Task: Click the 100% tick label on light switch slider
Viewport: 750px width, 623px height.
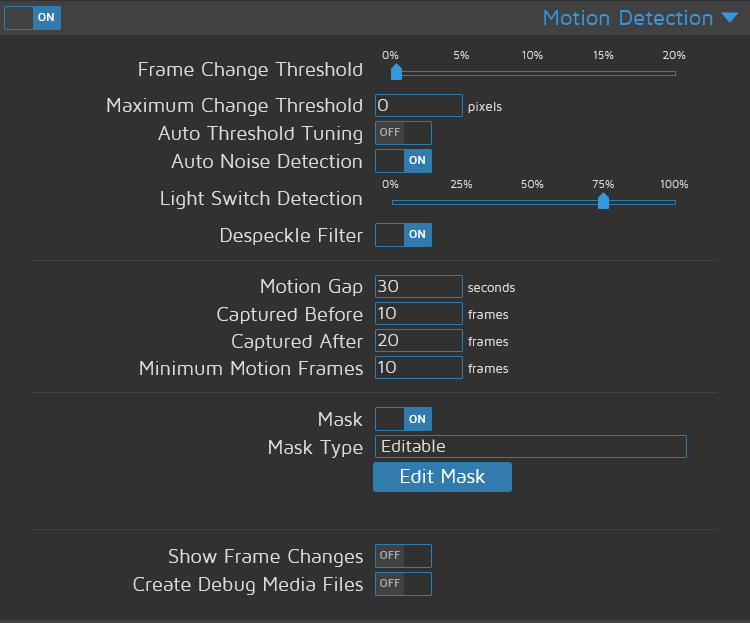Action: 674,184
